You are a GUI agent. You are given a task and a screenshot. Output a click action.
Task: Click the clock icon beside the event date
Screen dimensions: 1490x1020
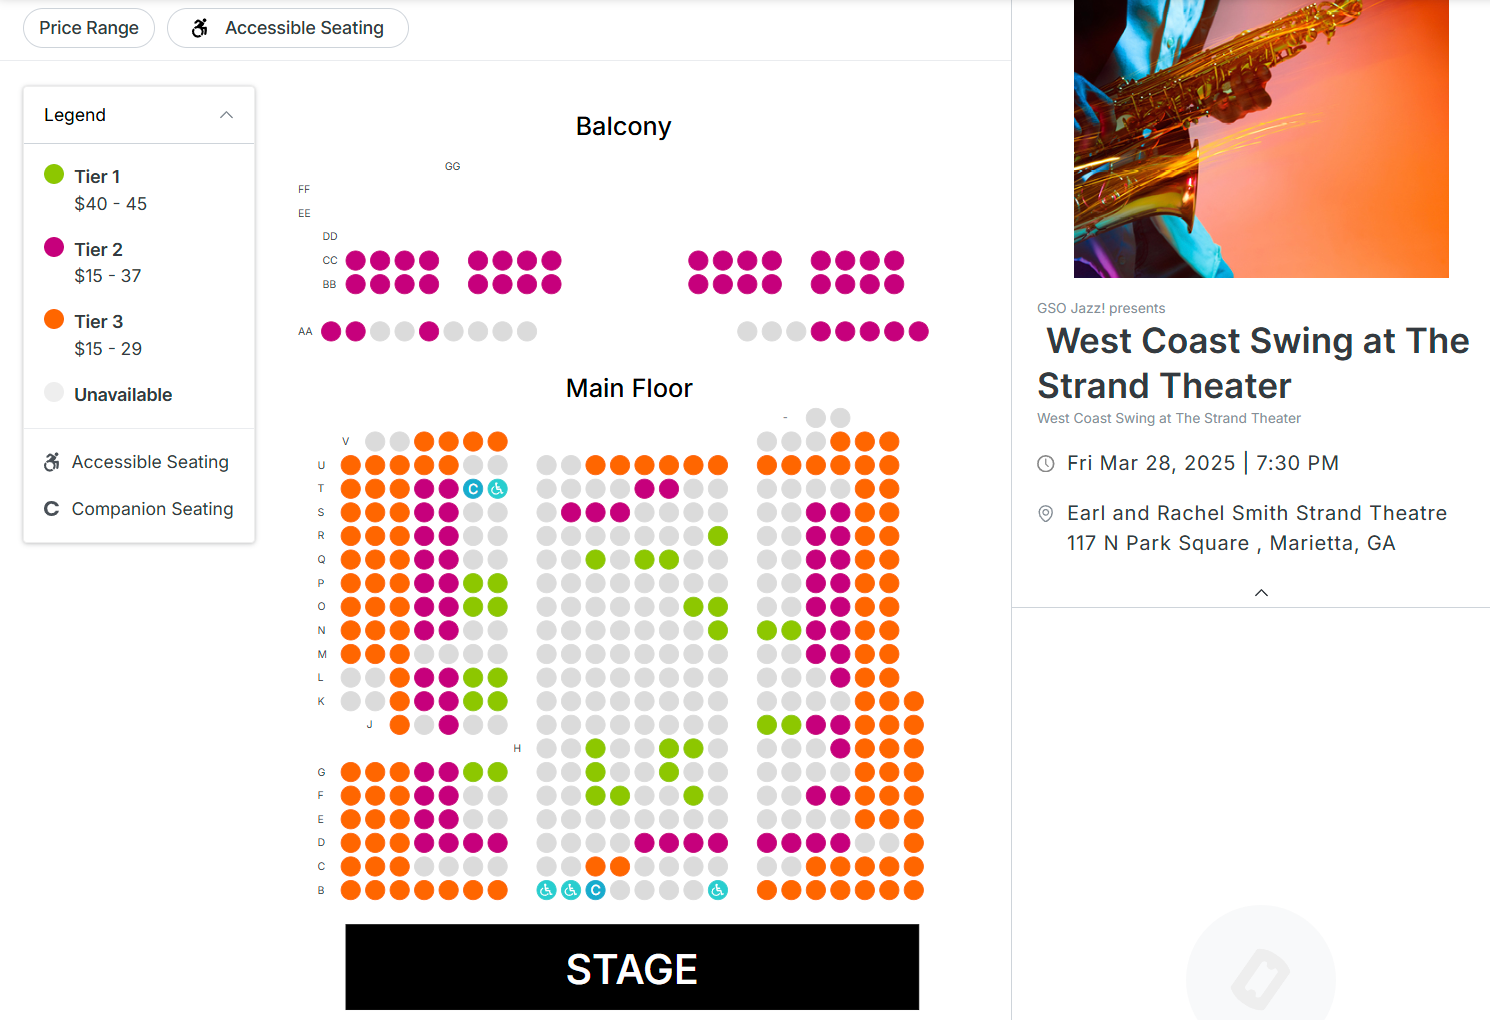(1046, 464)
